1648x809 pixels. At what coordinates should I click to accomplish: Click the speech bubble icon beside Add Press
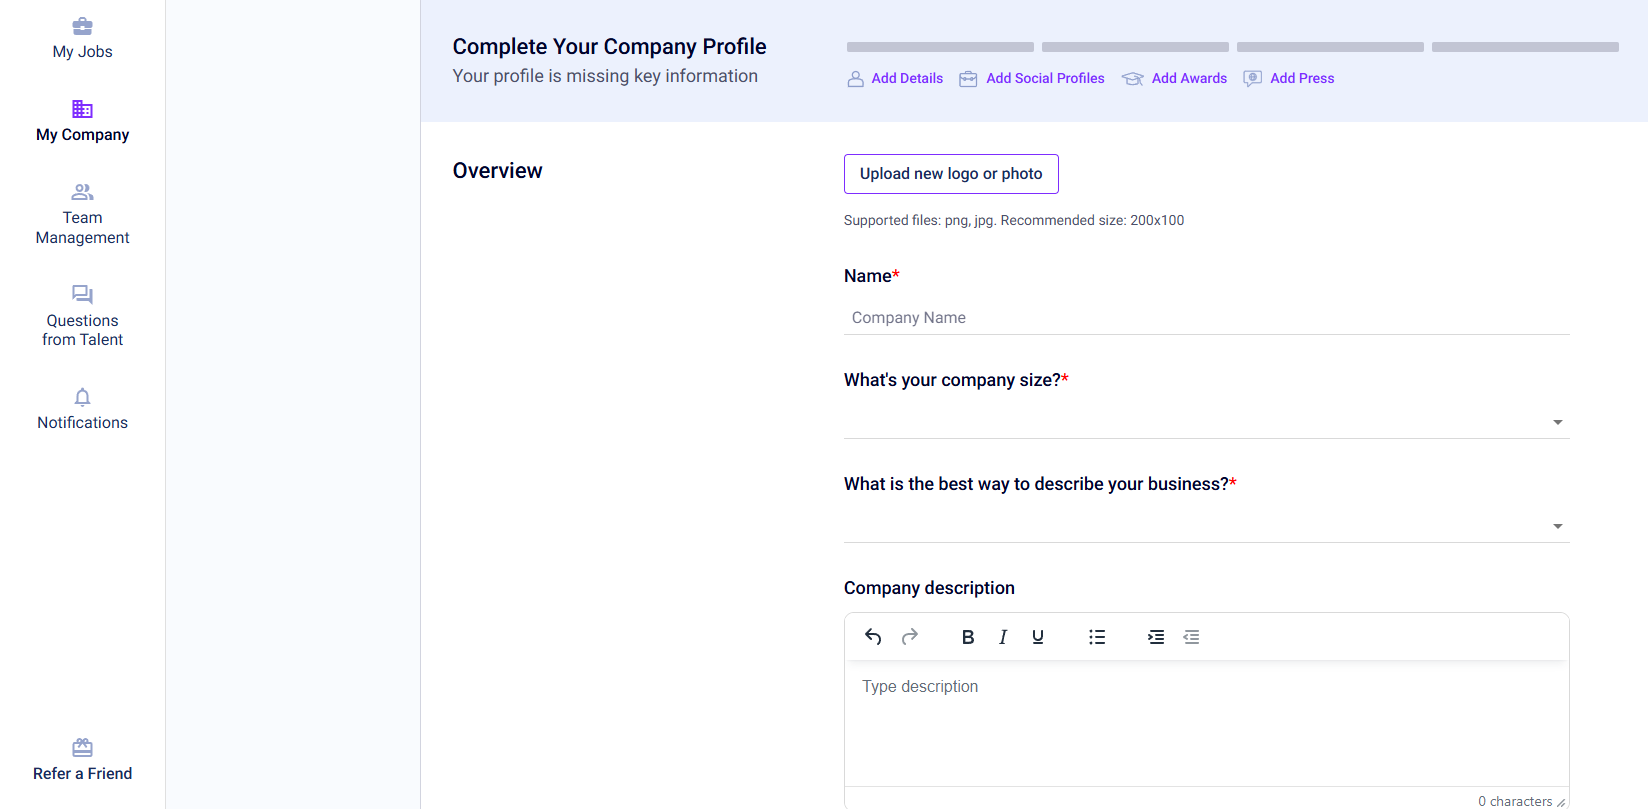[1252, 79]
